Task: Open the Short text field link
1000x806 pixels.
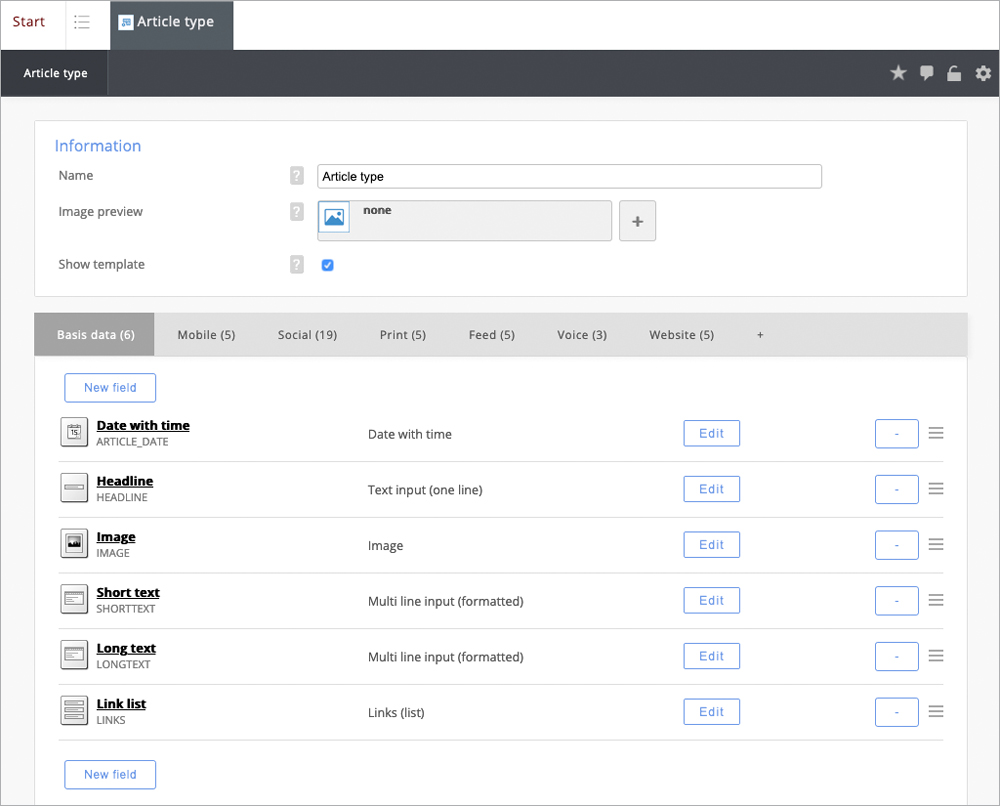Action: [x=128, y=593]
